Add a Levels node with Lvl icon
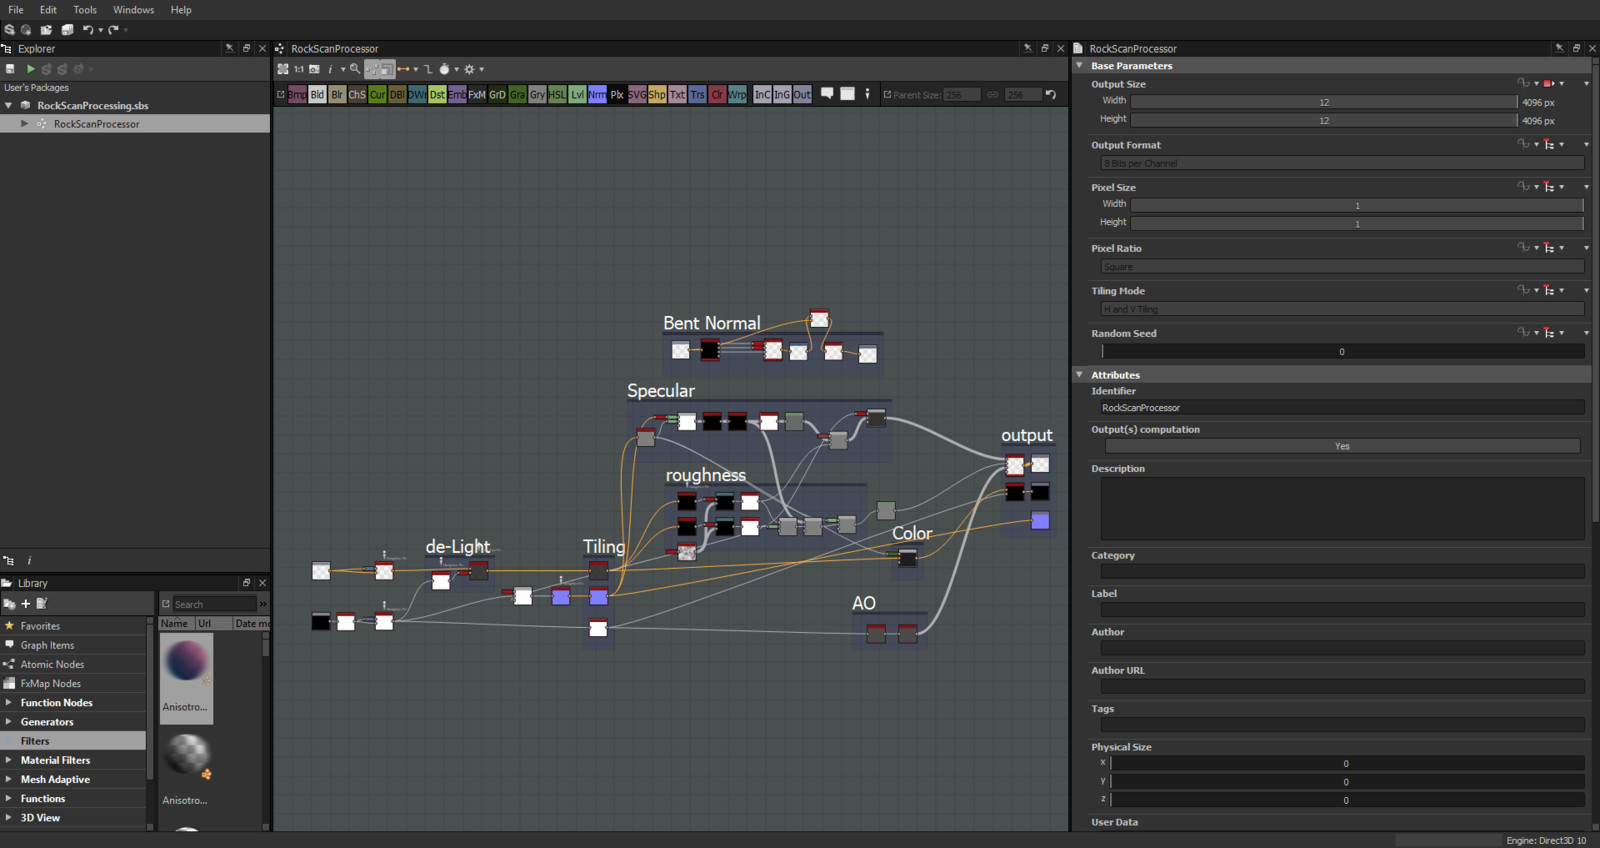The width and height of the screenshot is (1600, 848). coord(577,94)
